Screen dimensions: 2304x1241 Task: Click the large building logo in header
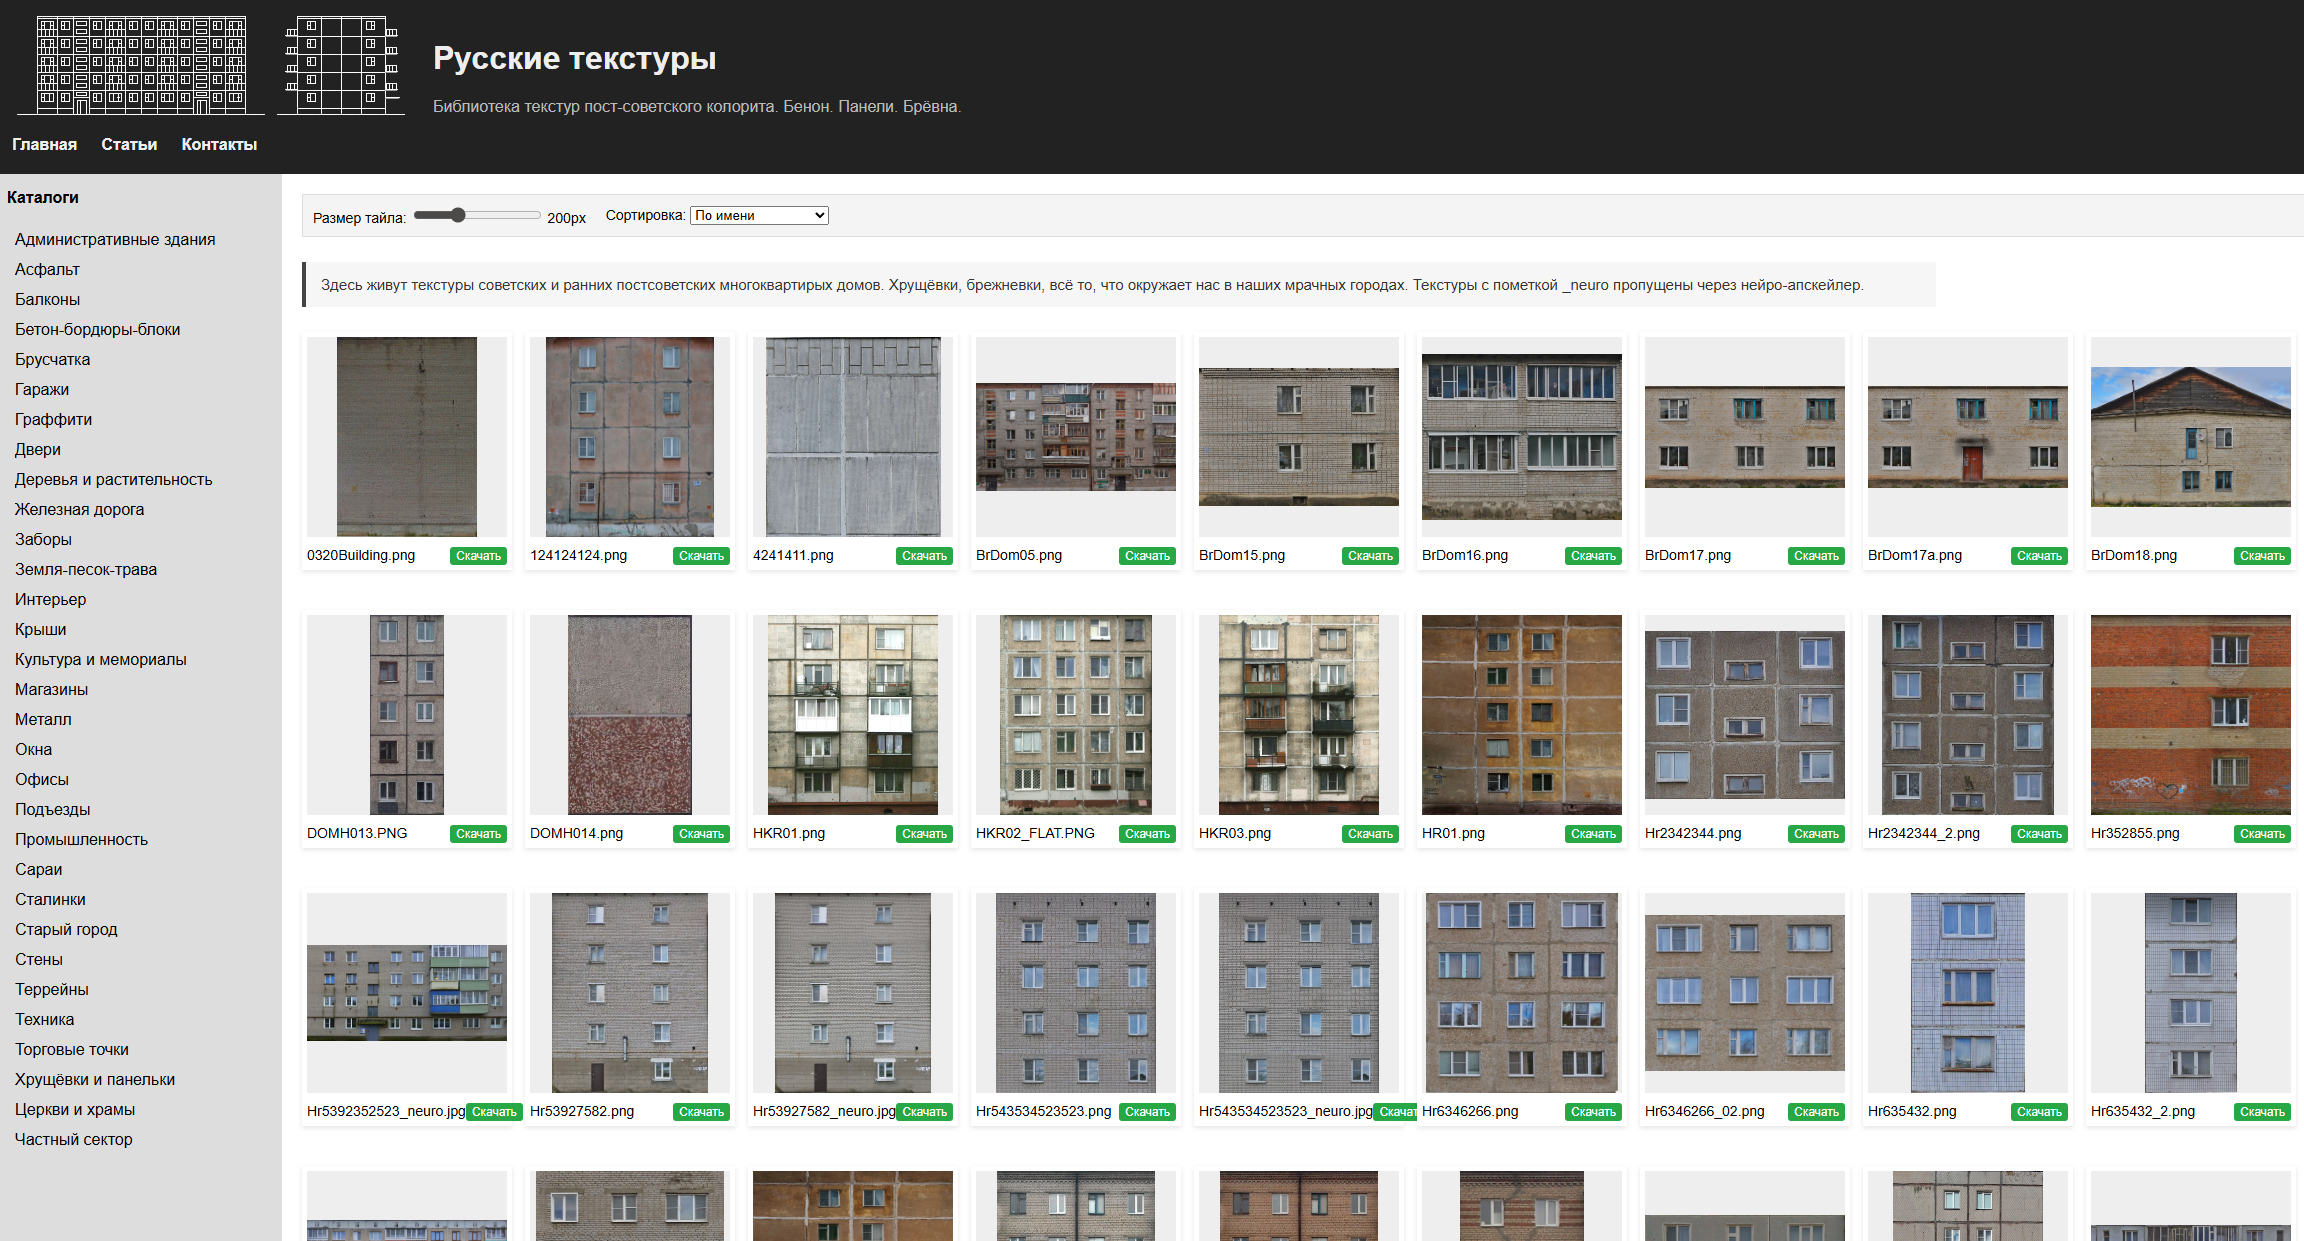pyautogui.click(x=141, y=65)
